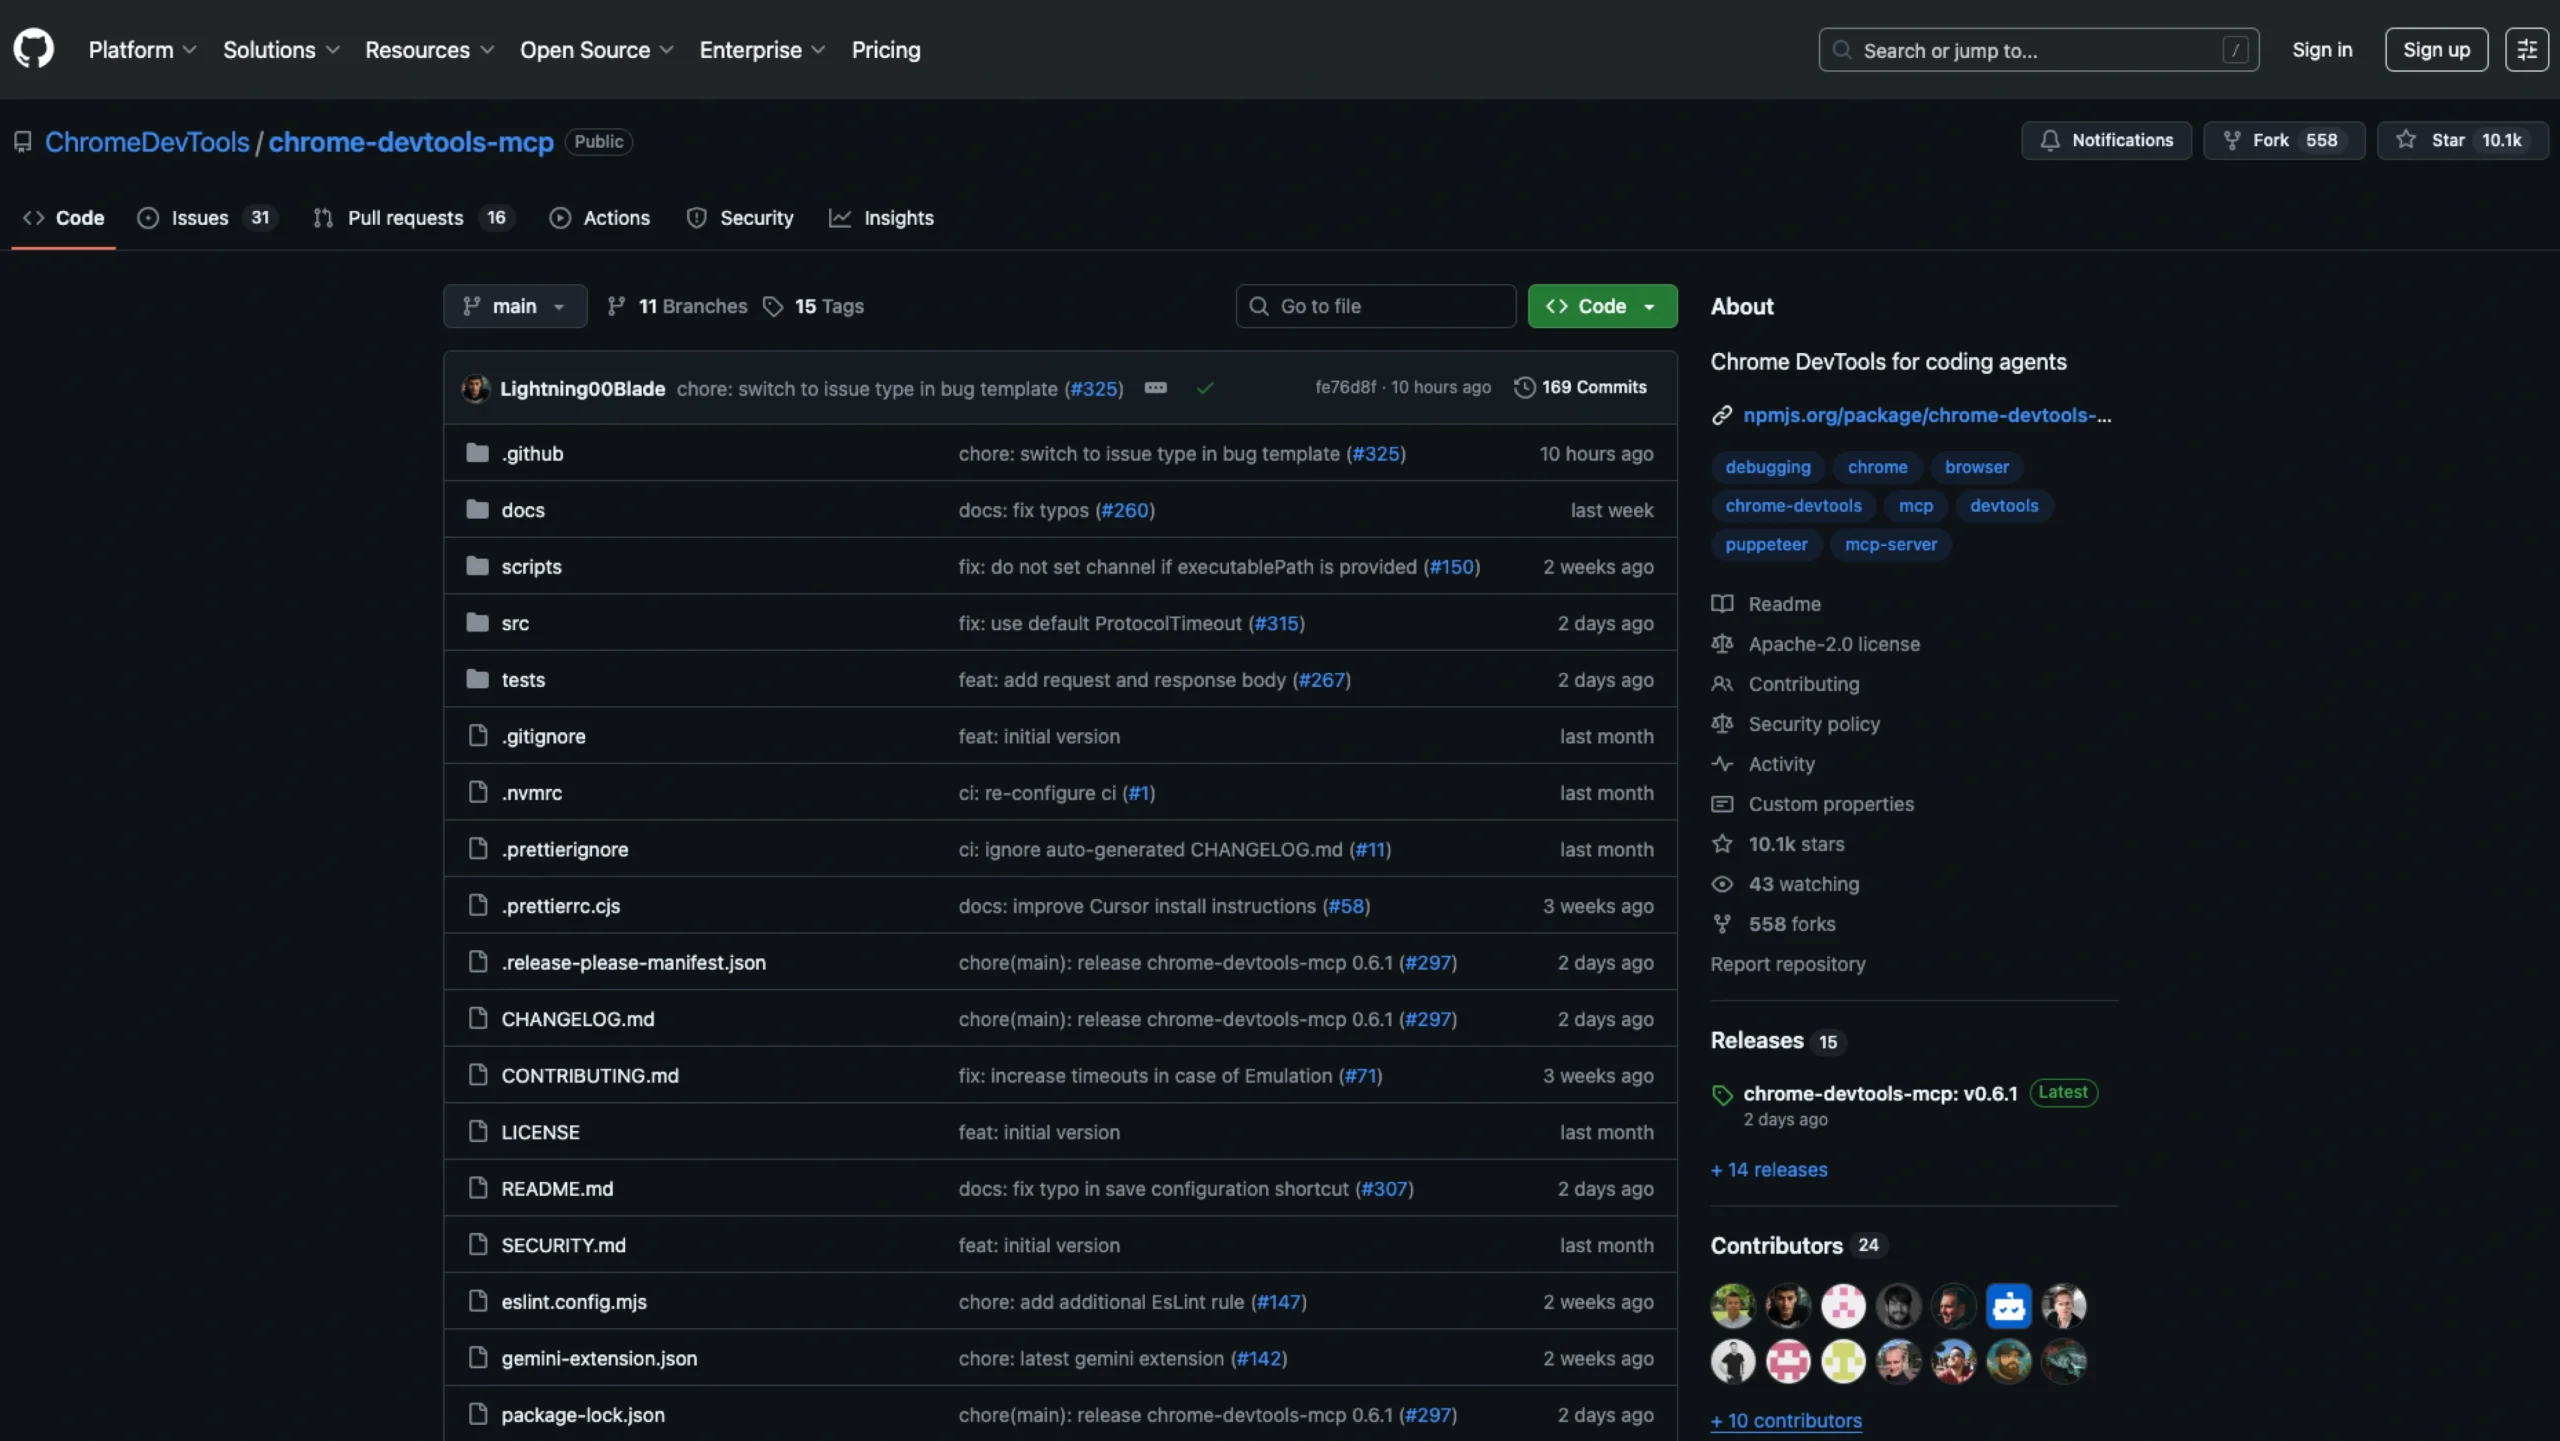
Task: Click the Go to file search field
Action: click(1375, 306)
